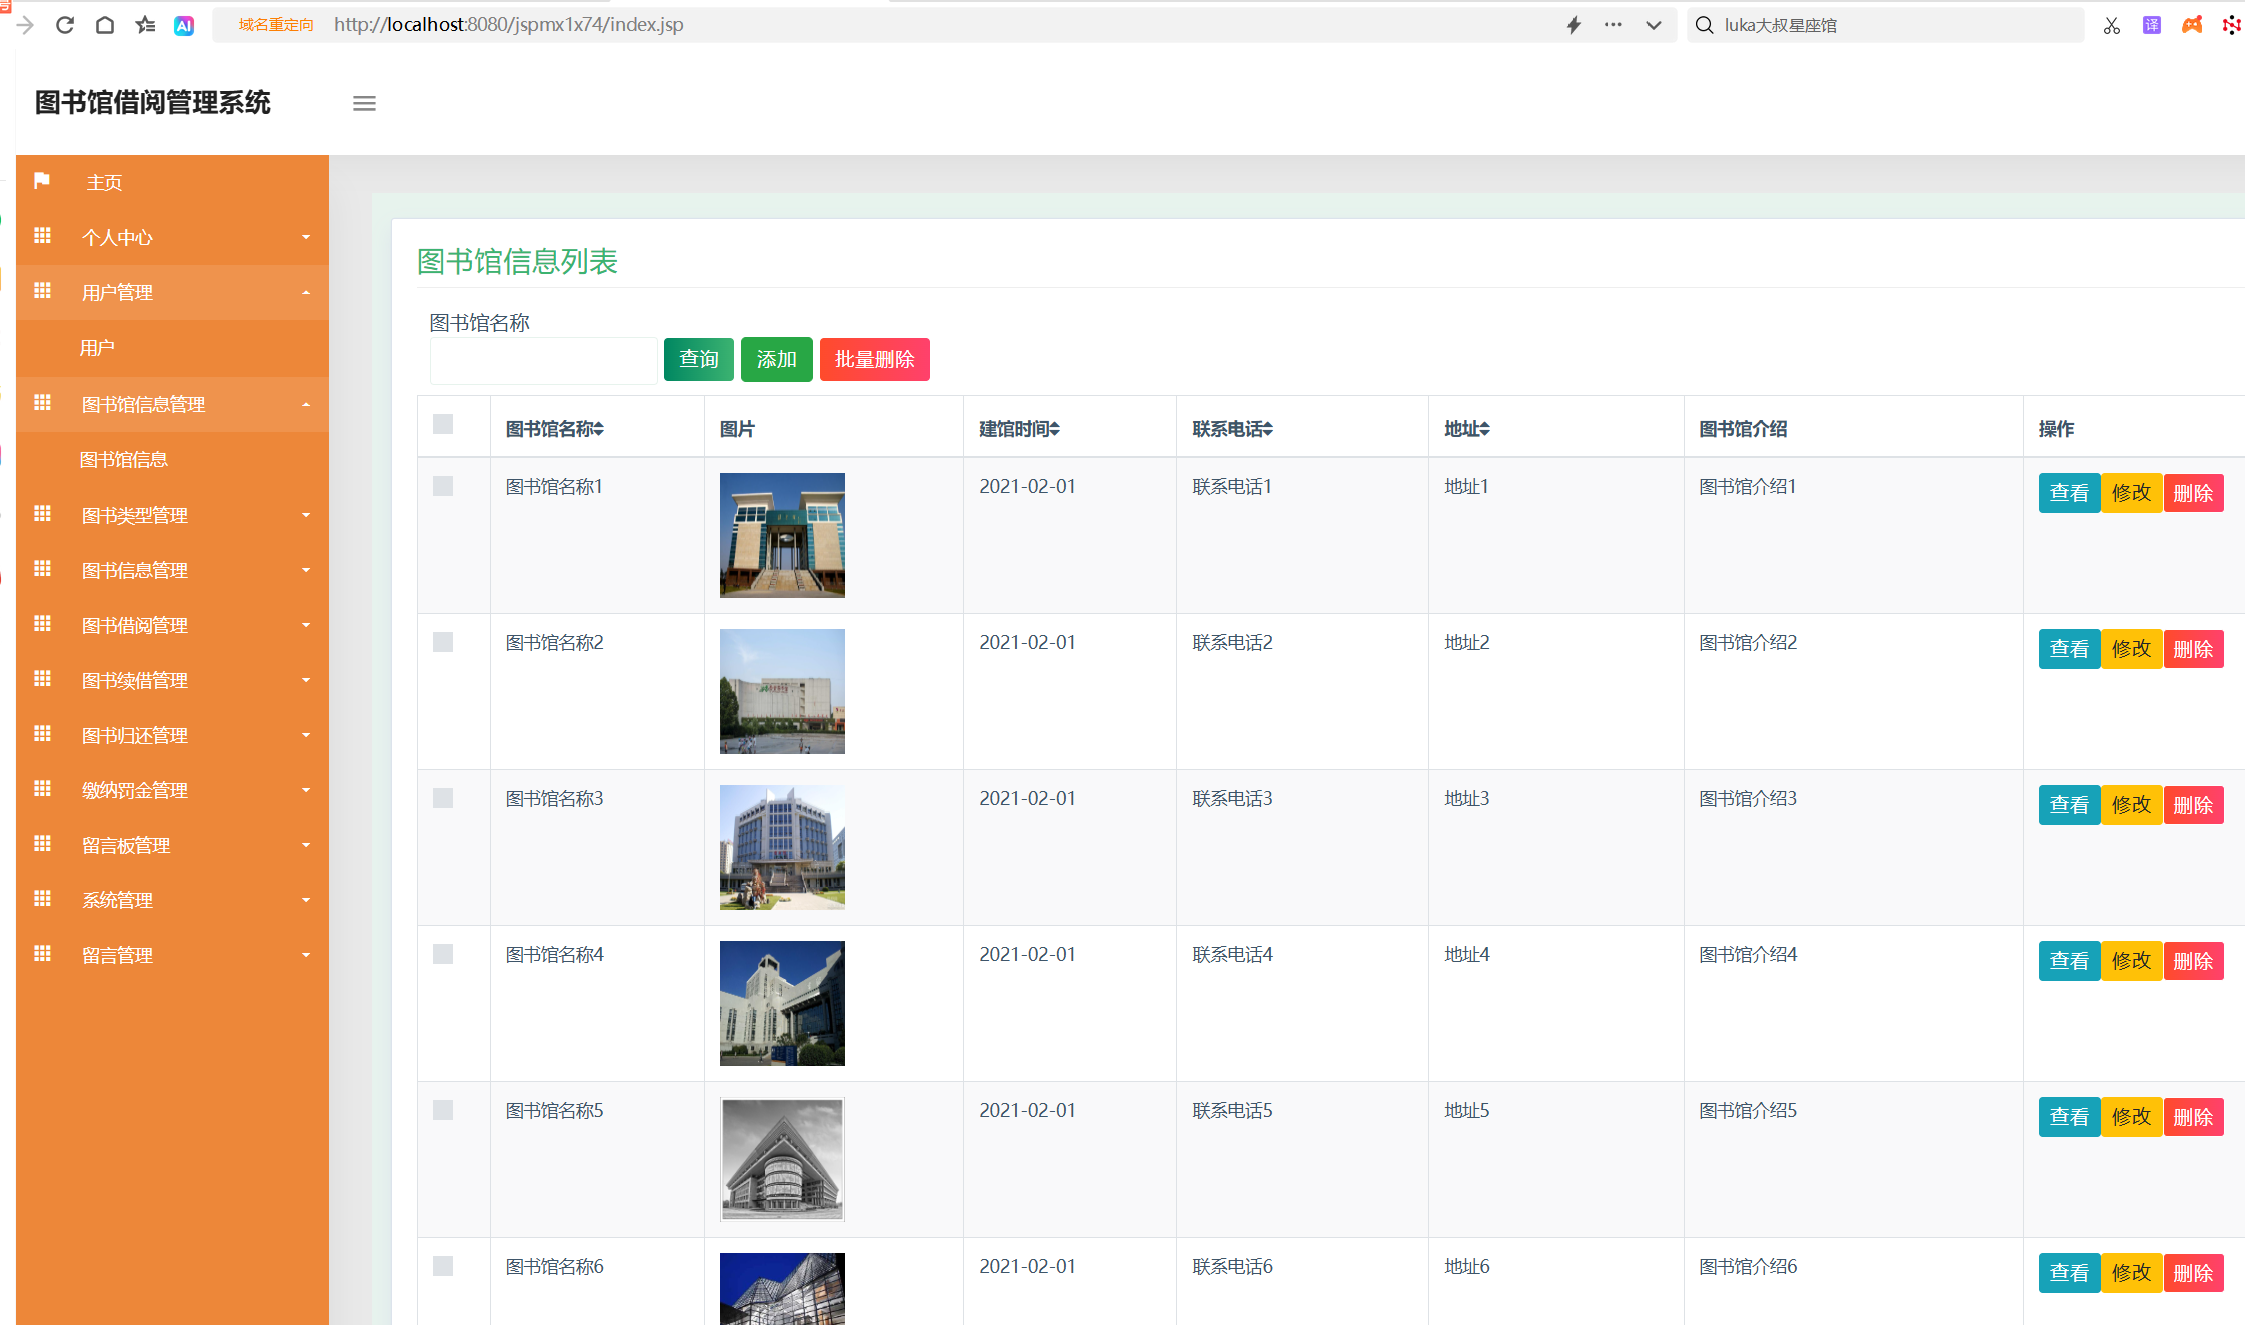This screenshot has height=1325, width=2245.
Task: Check the checkbox for 图书馆名称3 row
Action: pos(443,798)
